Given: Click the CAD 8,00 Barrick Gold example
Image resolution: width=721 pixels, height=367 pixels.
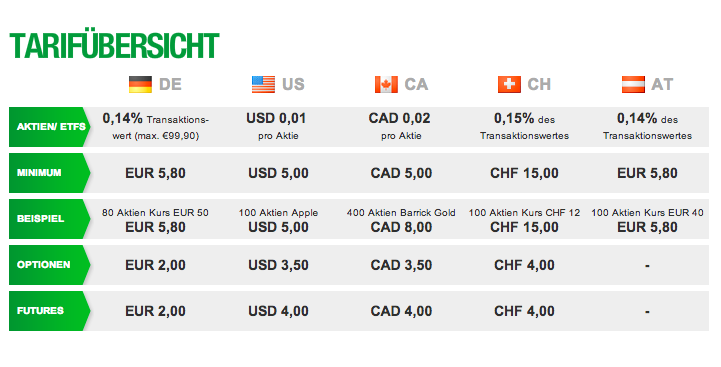Looking at the screenshot, I should pyautogui.click(x=401, y=220).
